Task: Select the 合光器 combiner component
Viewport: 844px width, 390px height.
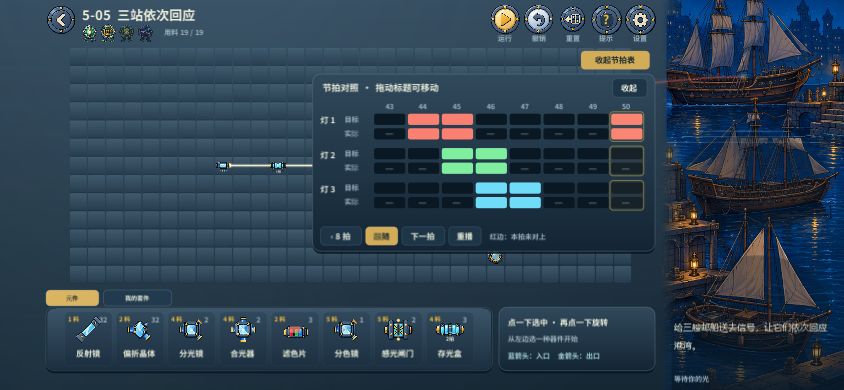Action: pyautogui.click(x=243, y=338)
